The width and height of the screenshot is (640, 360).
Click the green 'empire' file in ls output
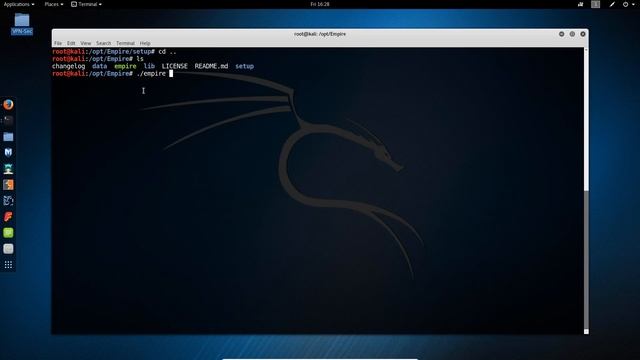(125, 66)
